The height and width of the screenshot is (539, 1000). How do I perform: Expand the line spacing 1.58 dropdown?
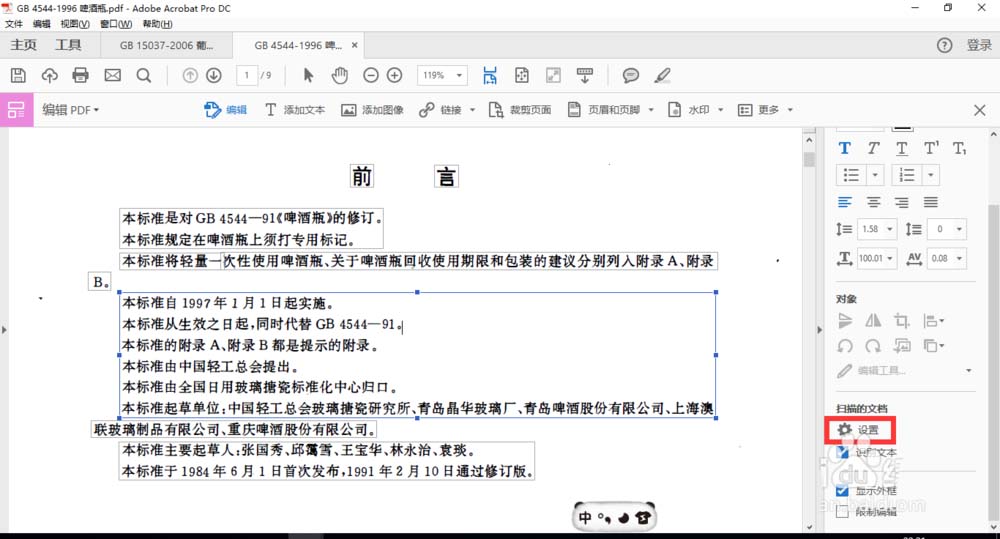(890, 230)
